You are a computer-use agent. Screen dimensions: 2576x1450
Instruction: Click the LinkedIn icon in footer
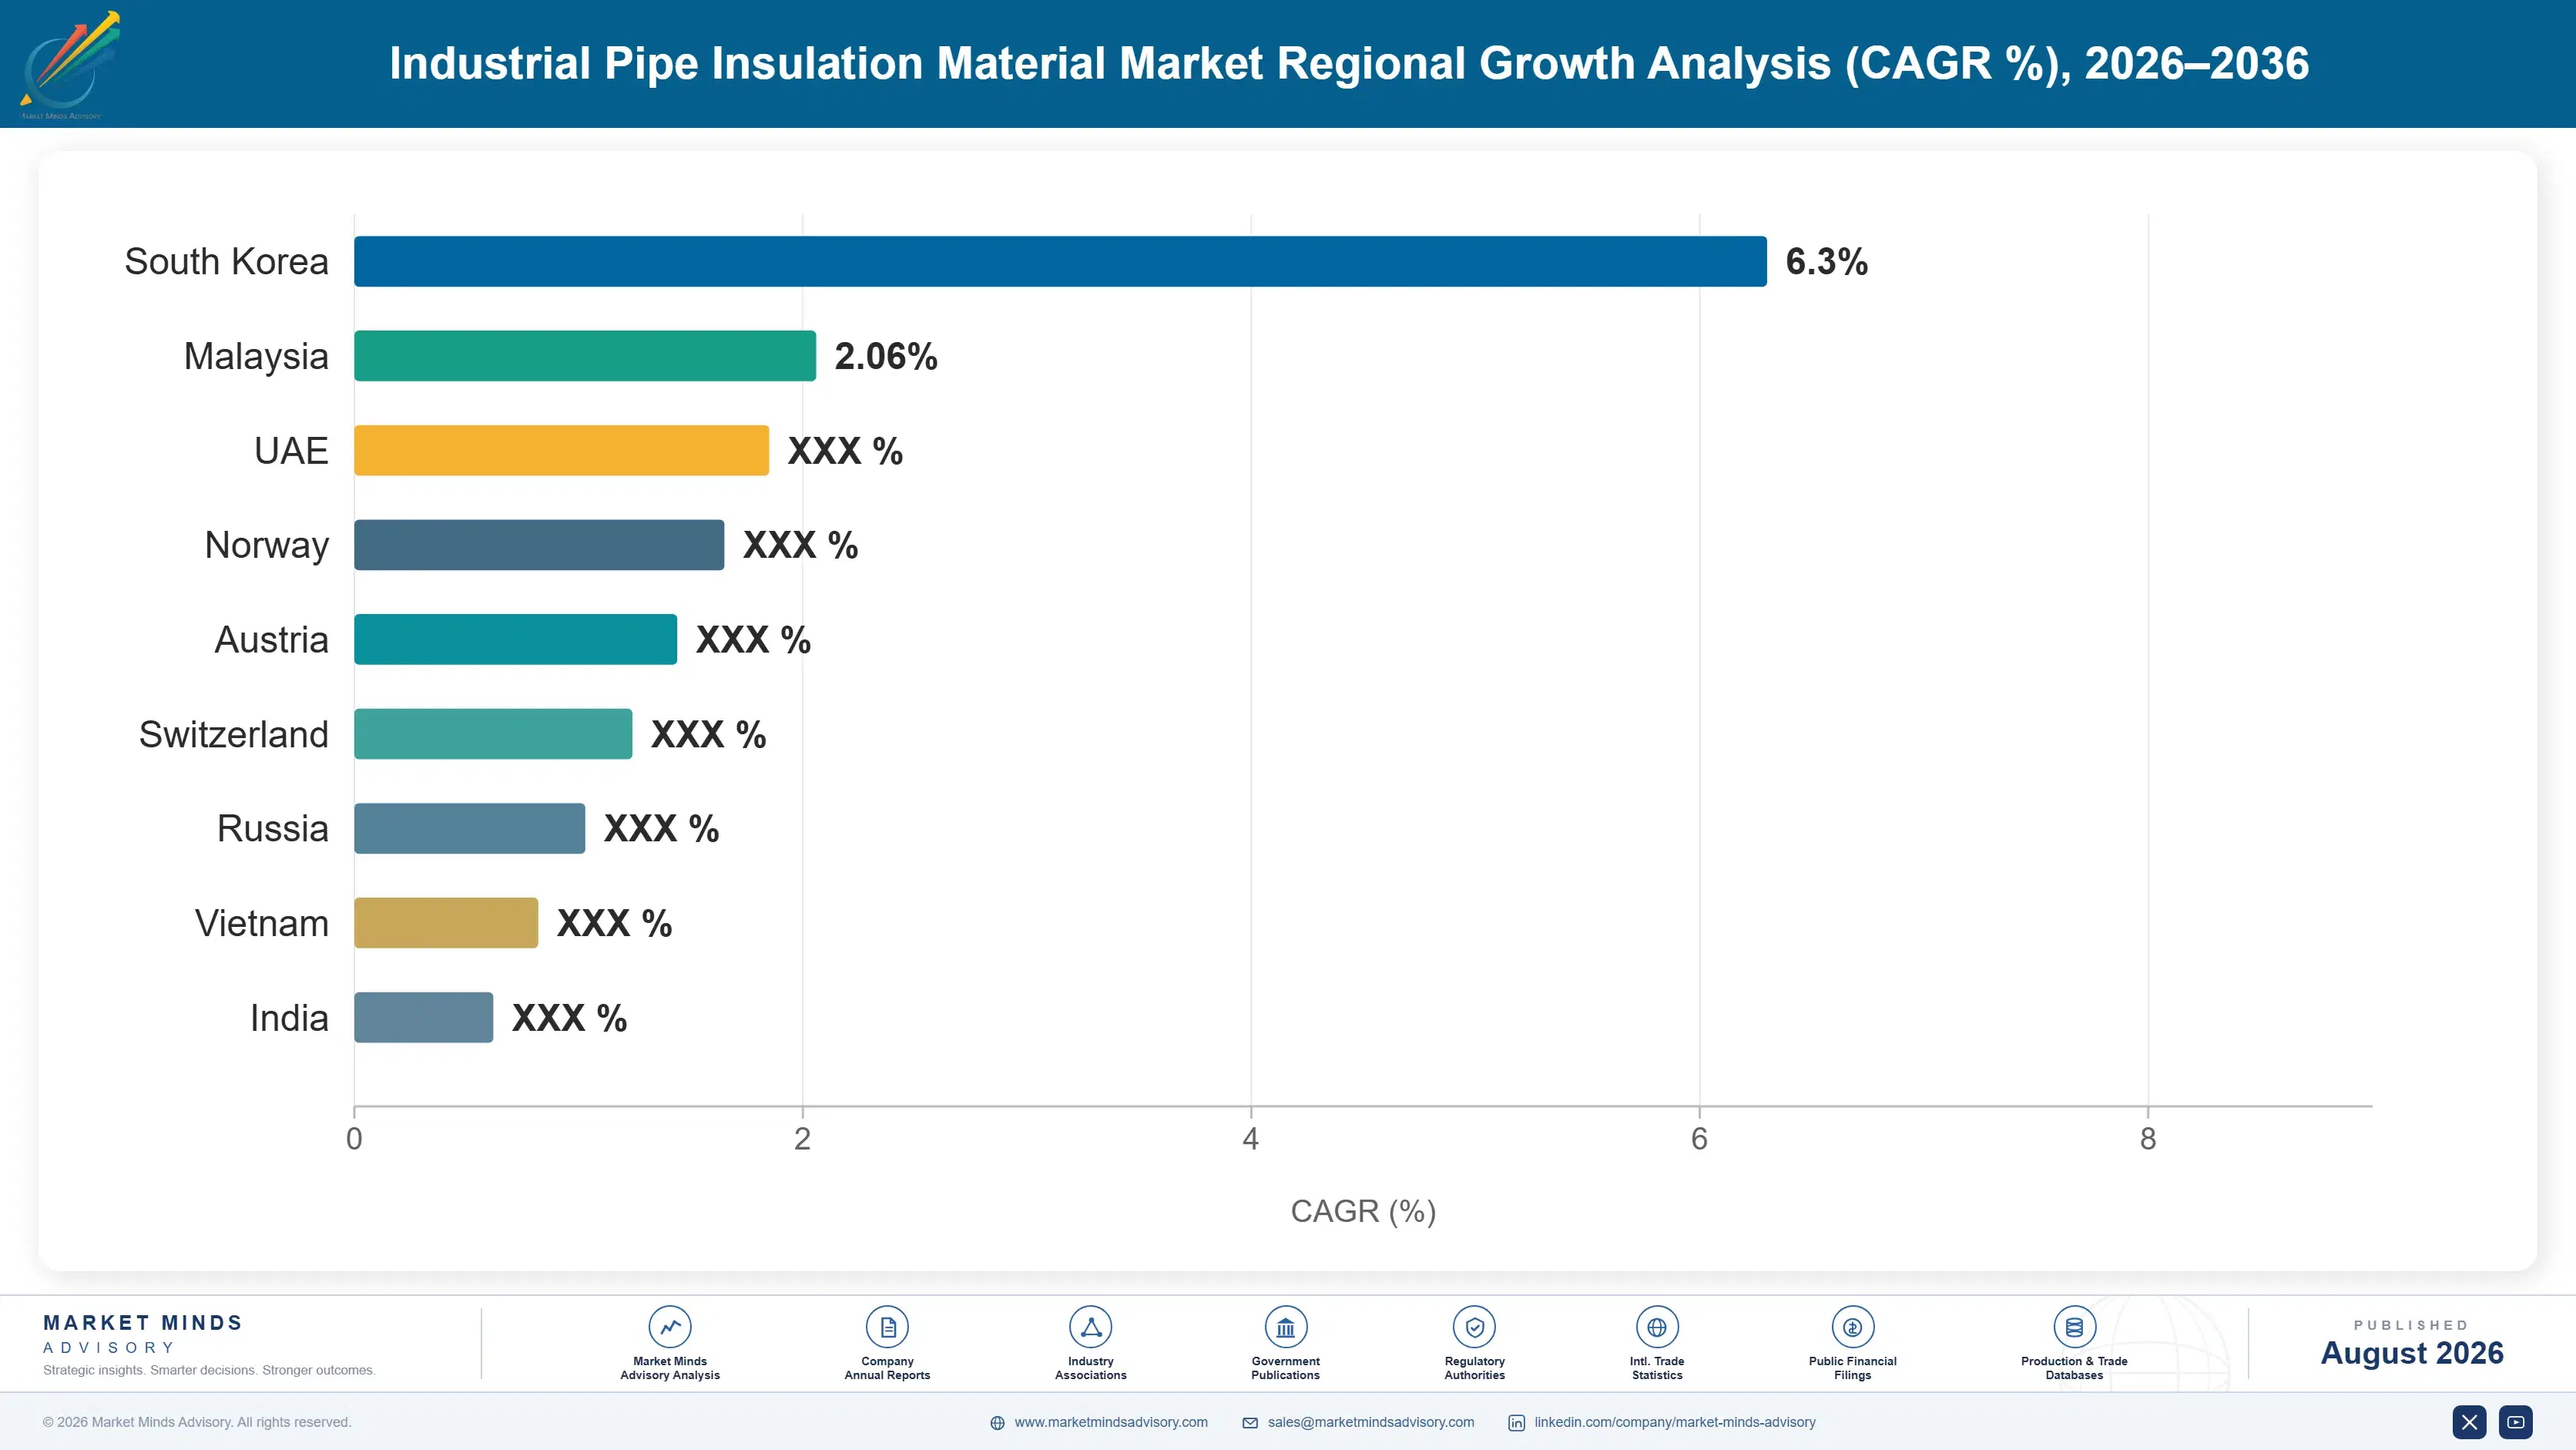tap(1516, 1423)
